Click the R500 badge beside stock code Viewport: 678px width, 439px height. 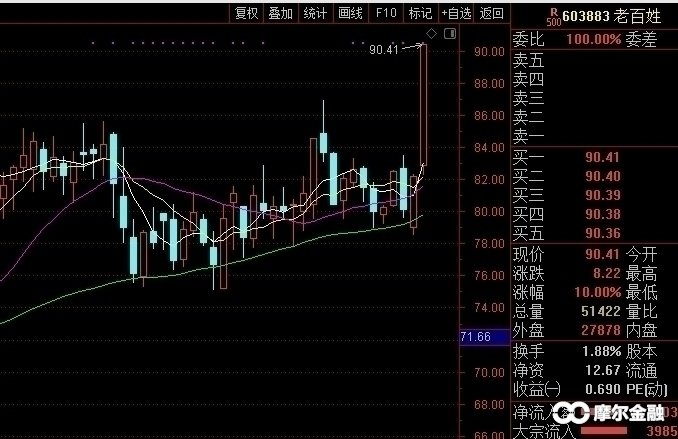click(552, 15)
